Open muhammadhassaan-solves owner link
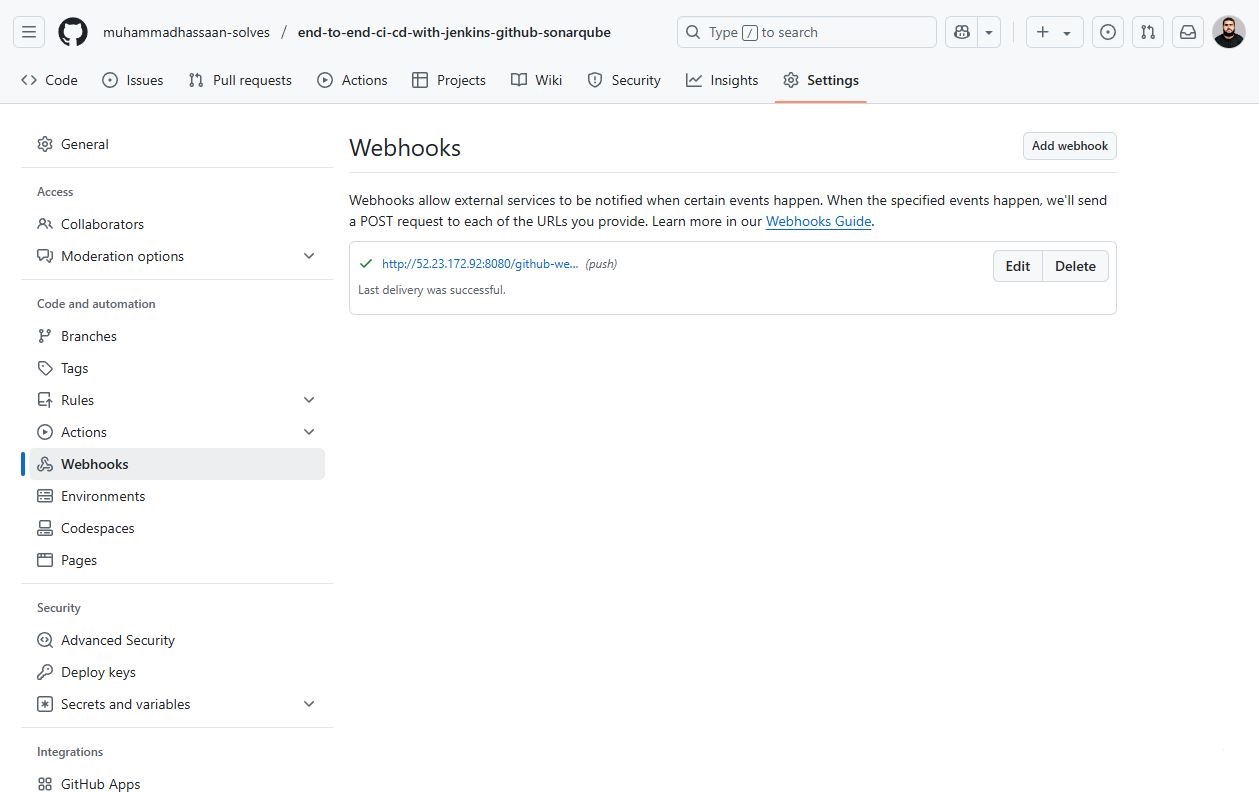This screenshot has height=792, width=1259. point(186,32)
